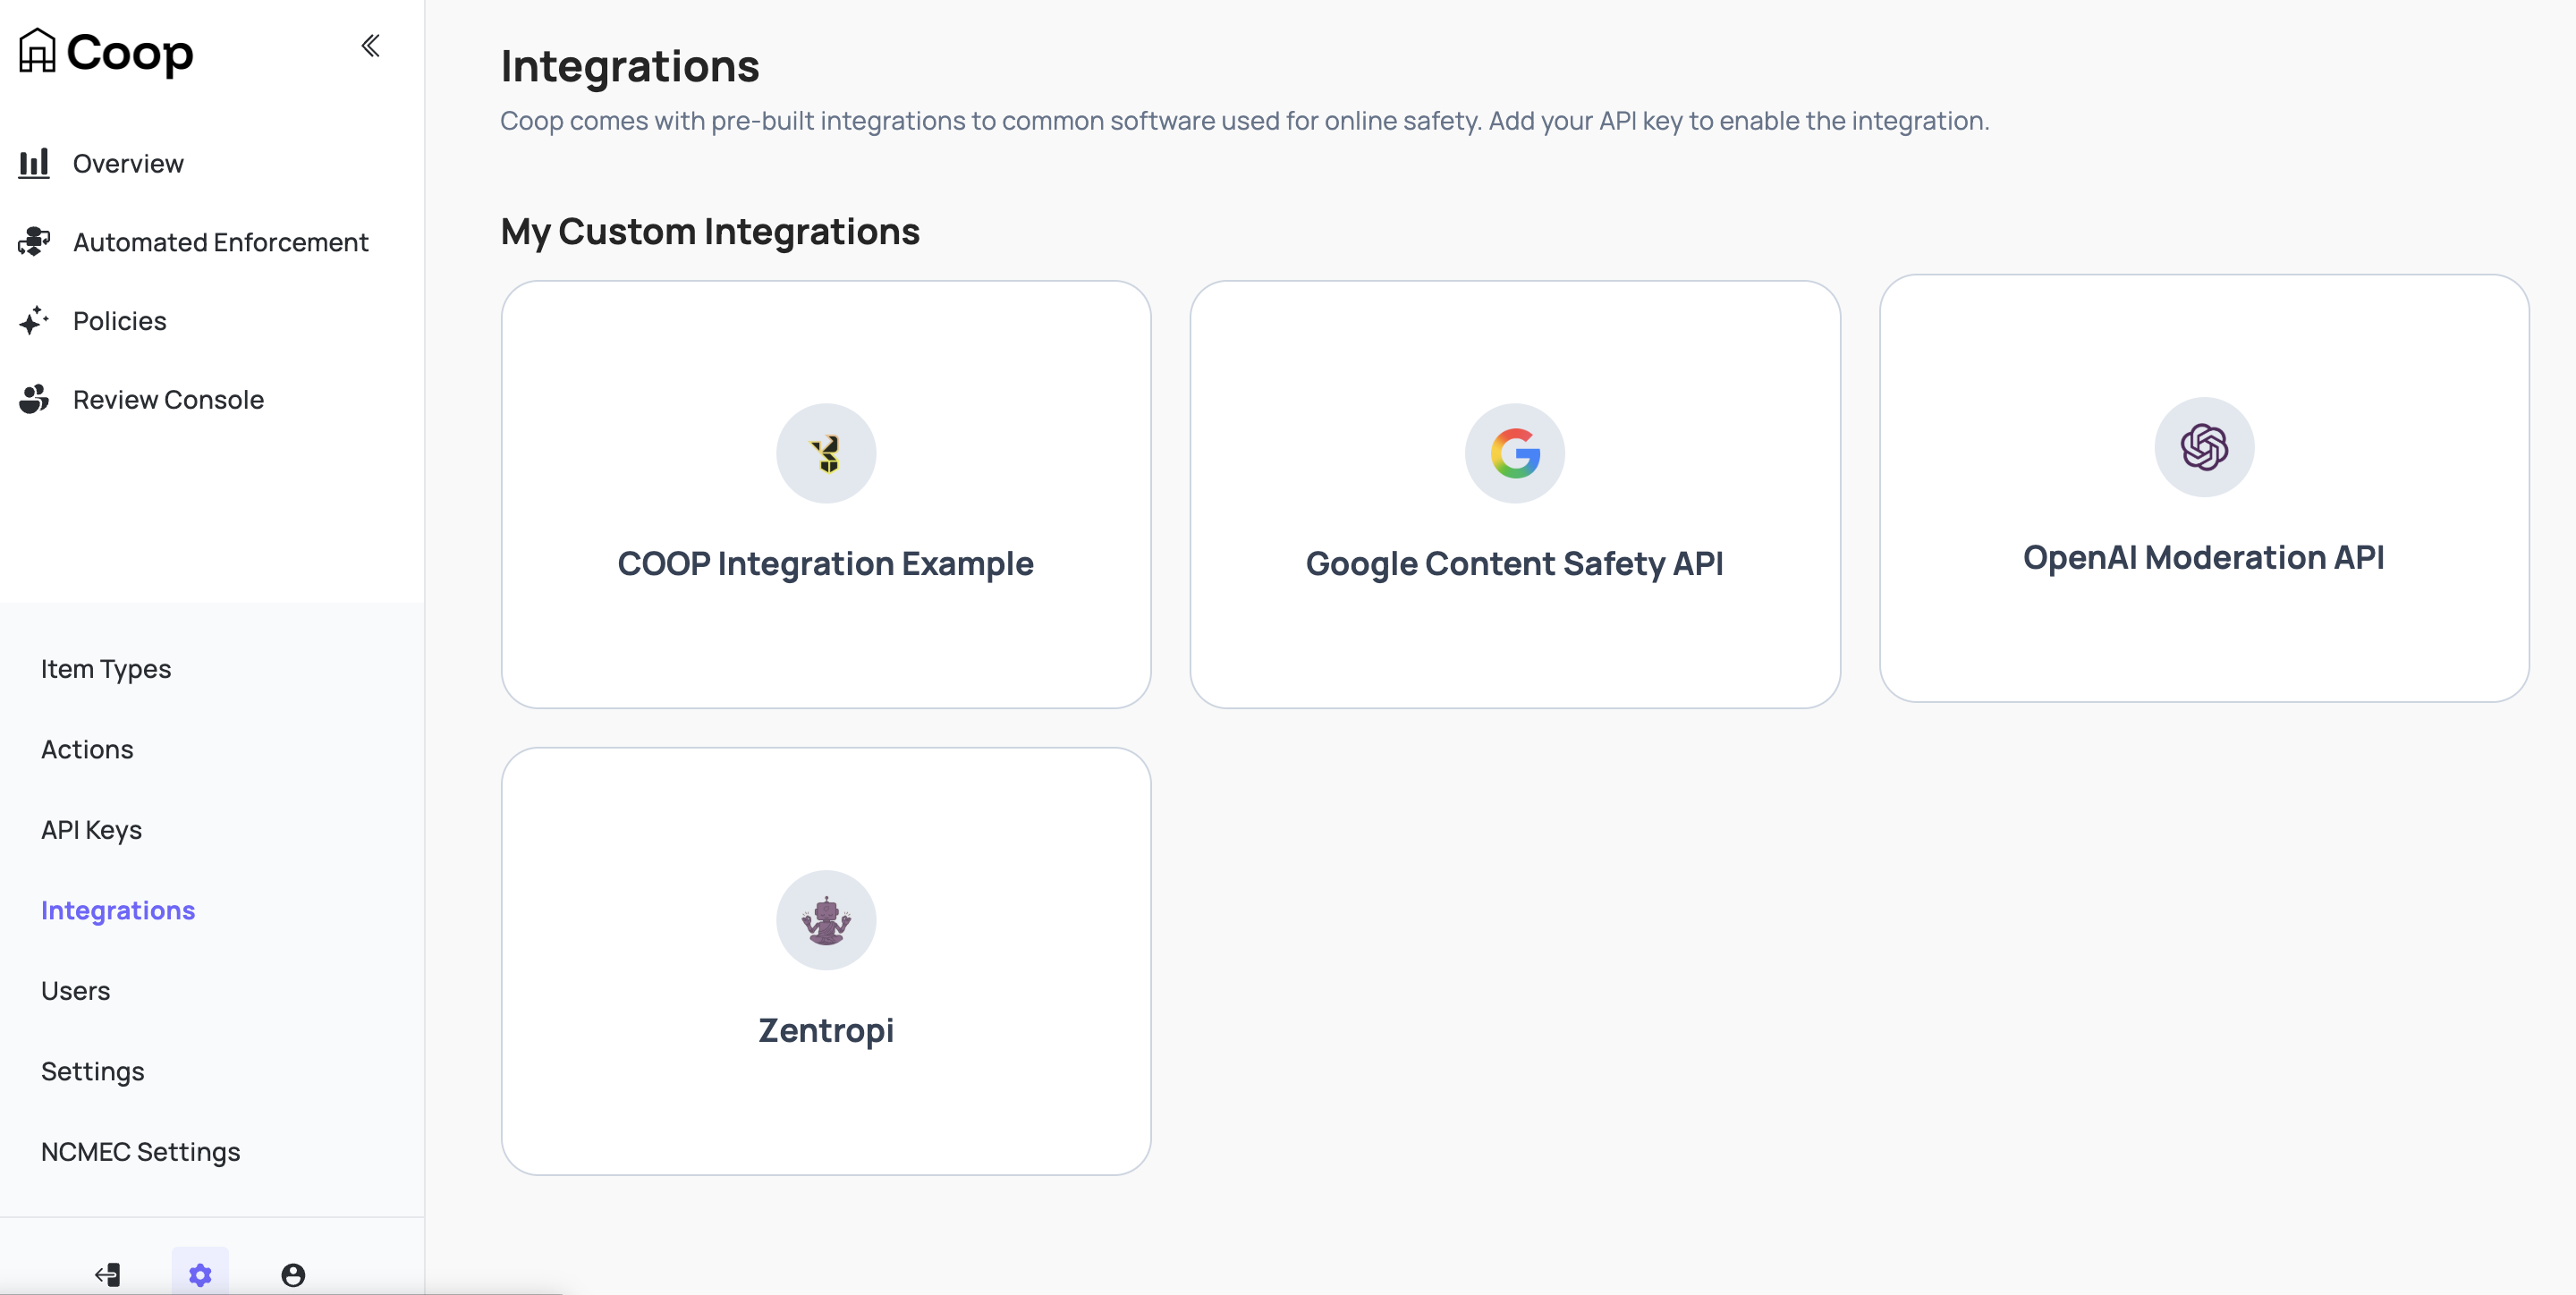2576x1295 pixels.
Task: Open the Actions settings page
Action: coord(87,749)
